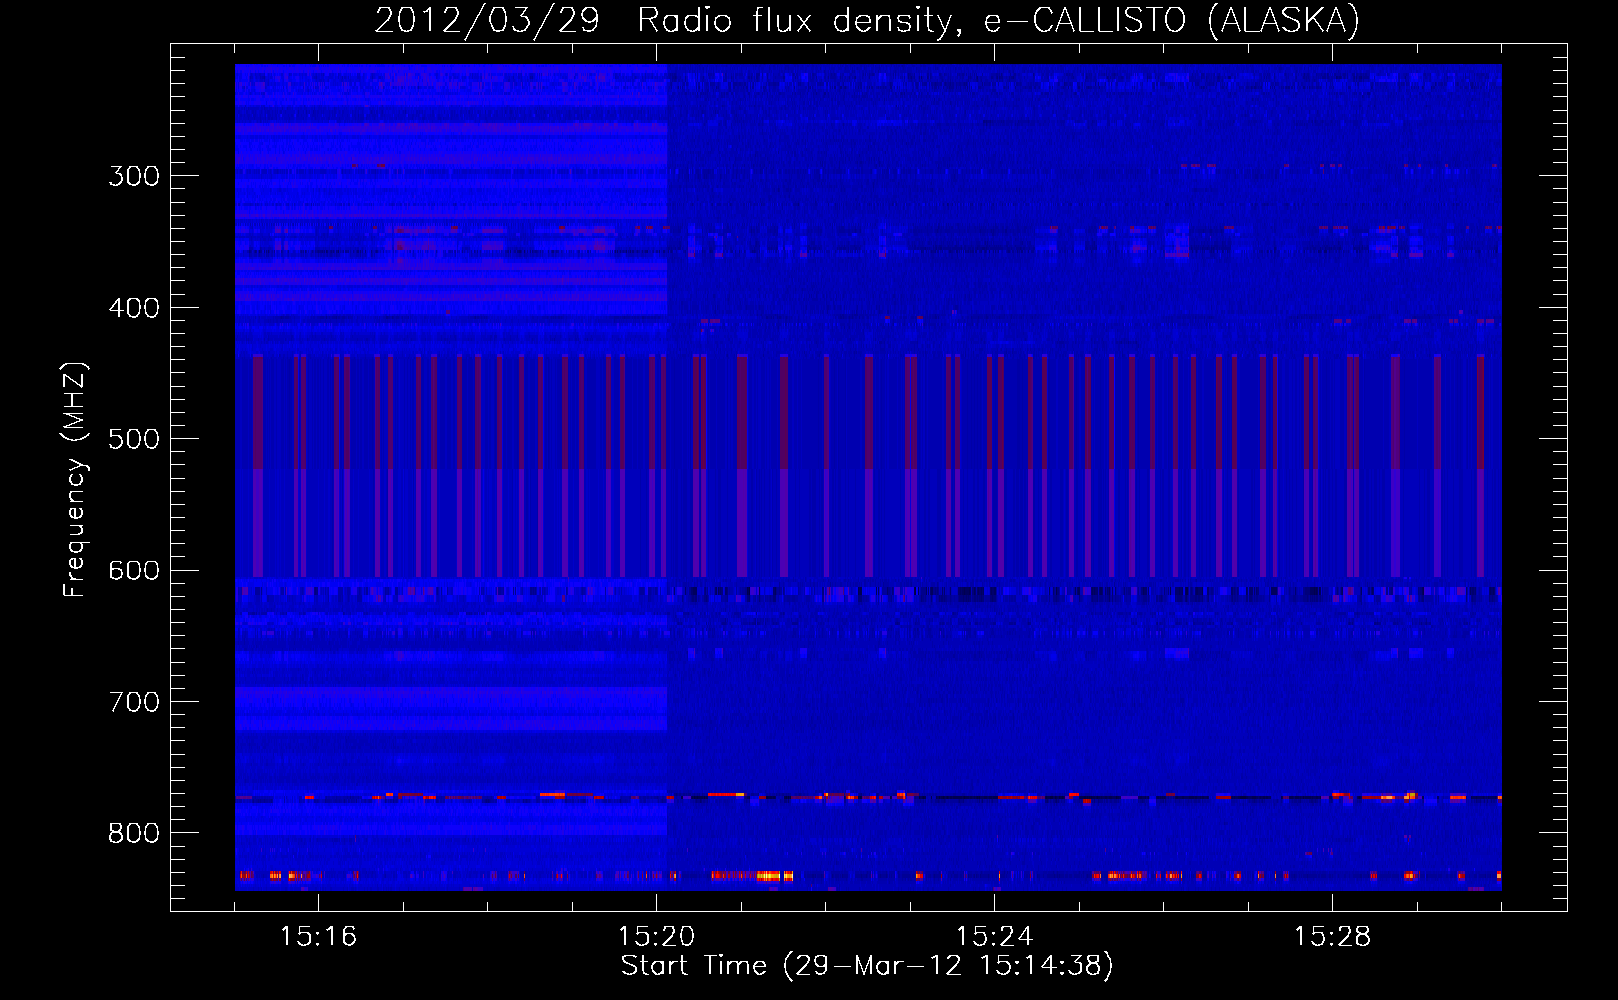Click the 'Start Time (29-Mar-12 15:14:38)' label

(x=867, y=966)
